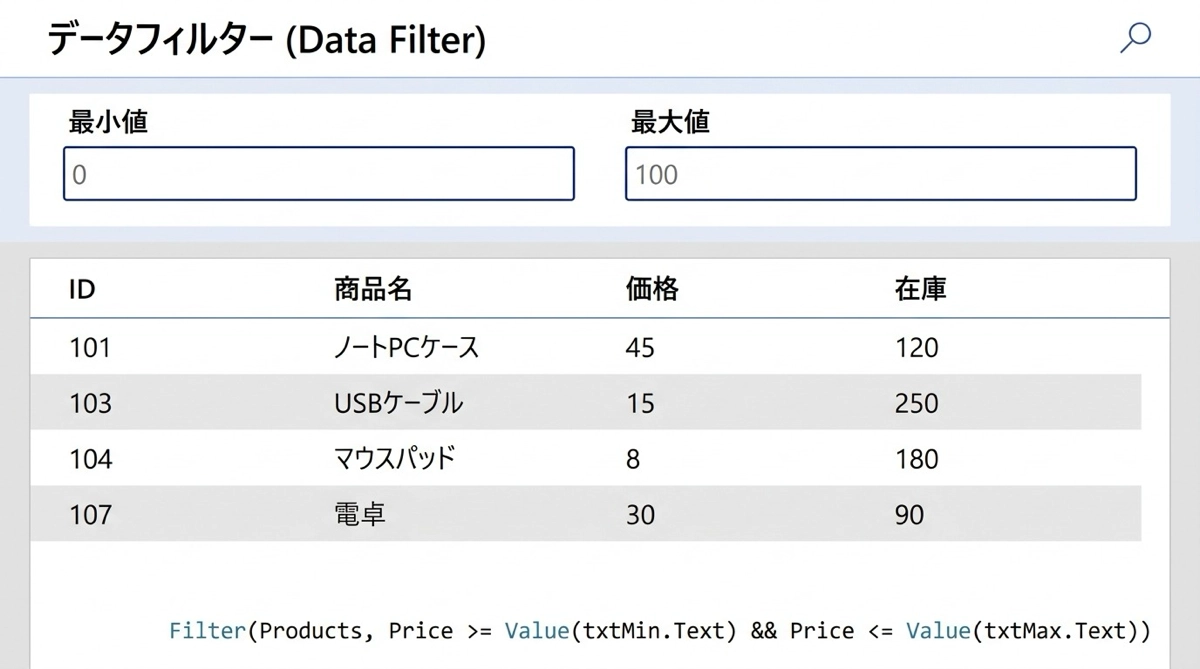The image size is (1200, 669).
Task: Click the 最小値 input field
Action: (318, 174)
